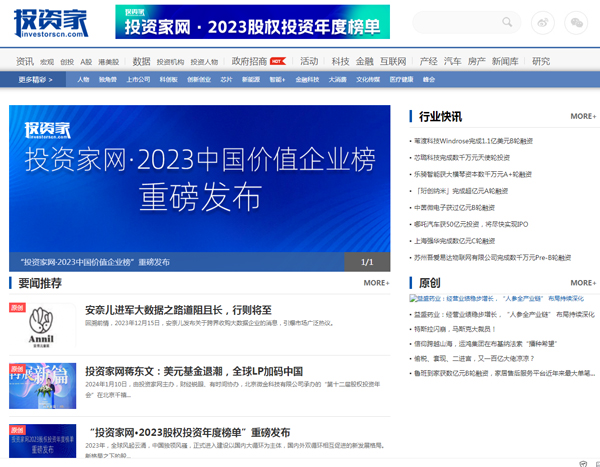Select the 科创板 tag in blue bar
Screen dimensions: 600x467
coord(169,80)
